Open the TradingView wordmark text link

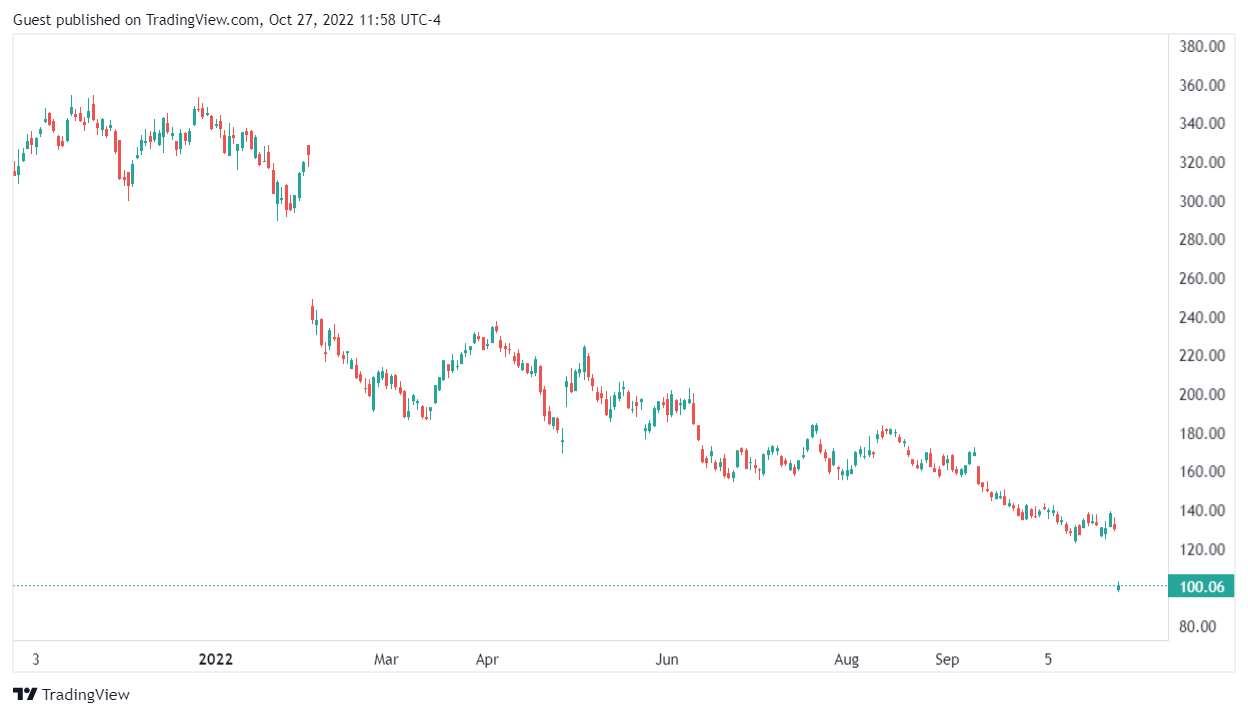tap(86, 694)
